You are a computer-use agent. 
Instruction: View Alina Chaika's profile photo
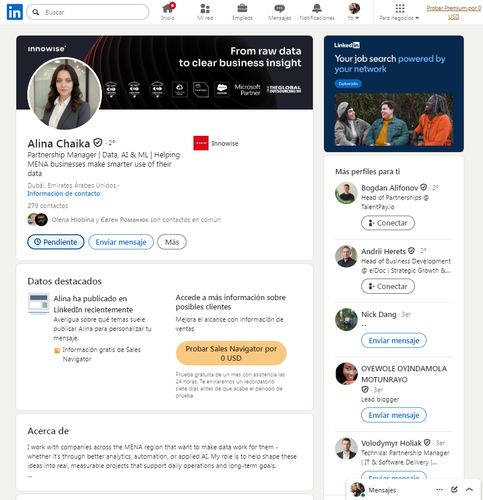pyautogui.click(x=65, y=94)
